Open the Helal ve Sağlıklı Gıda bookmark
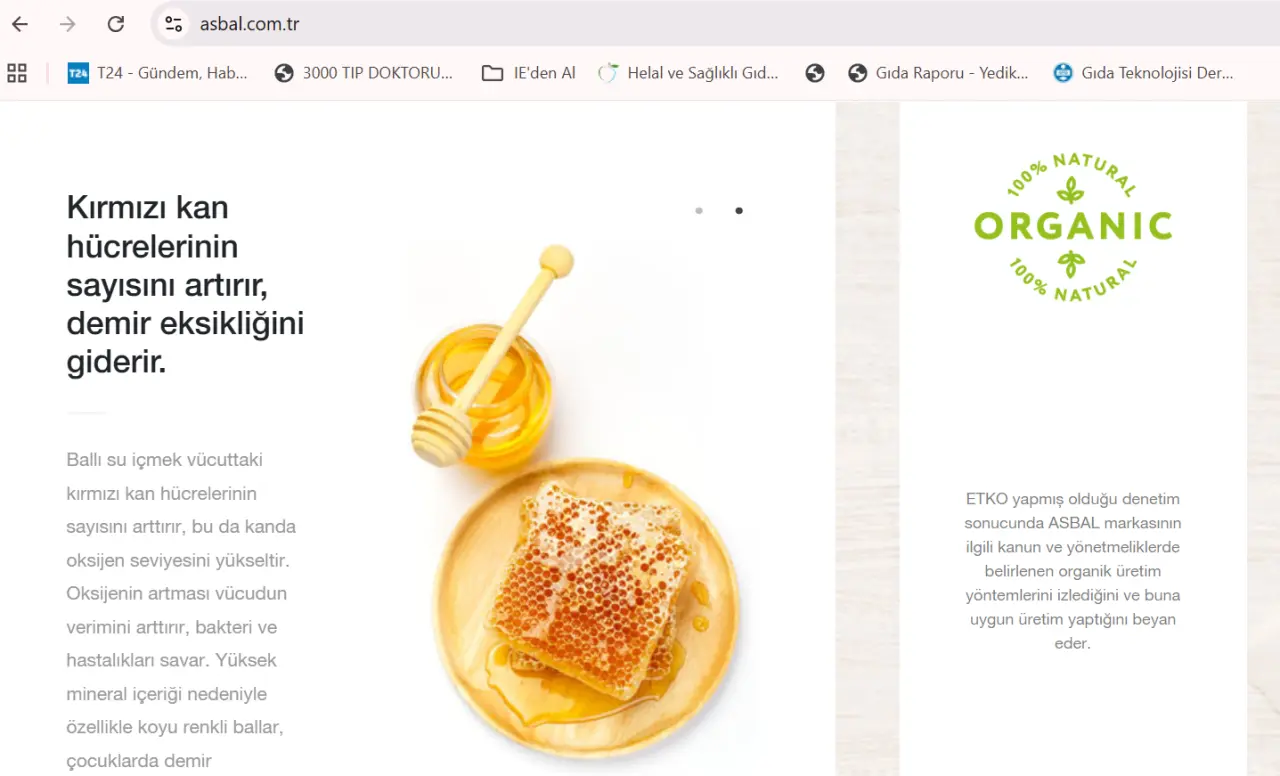This screenshot has width=1280, height=776. 688,73
